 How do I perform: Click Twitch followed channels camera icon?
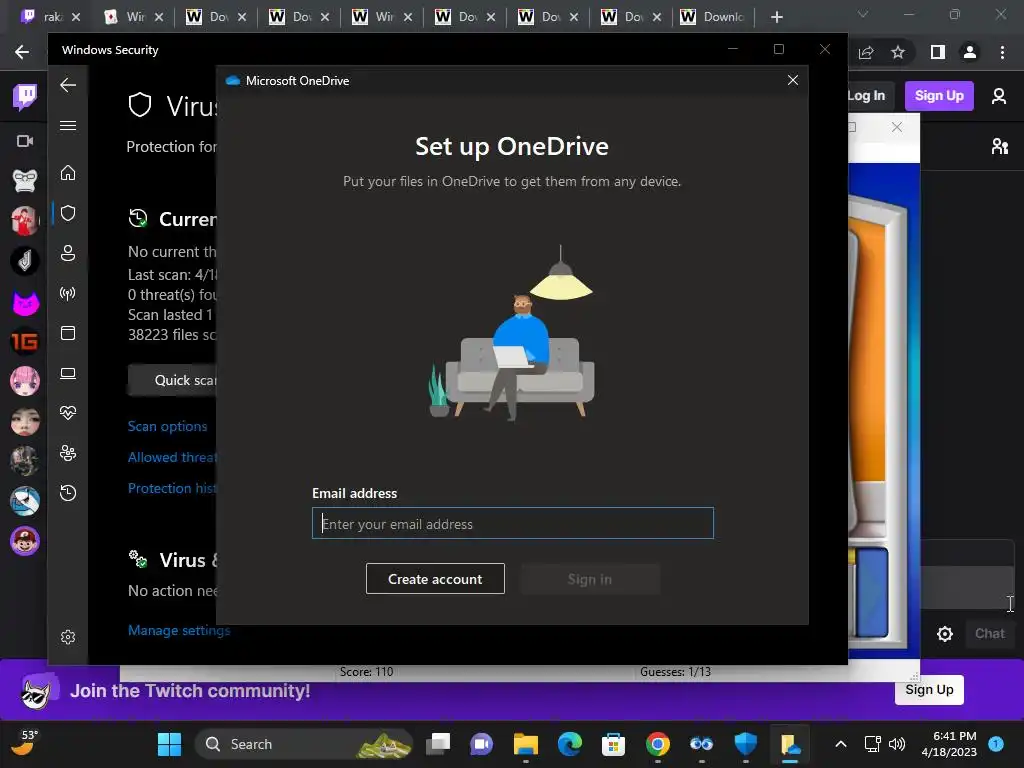pyautogui.click(x=25, y=141)
